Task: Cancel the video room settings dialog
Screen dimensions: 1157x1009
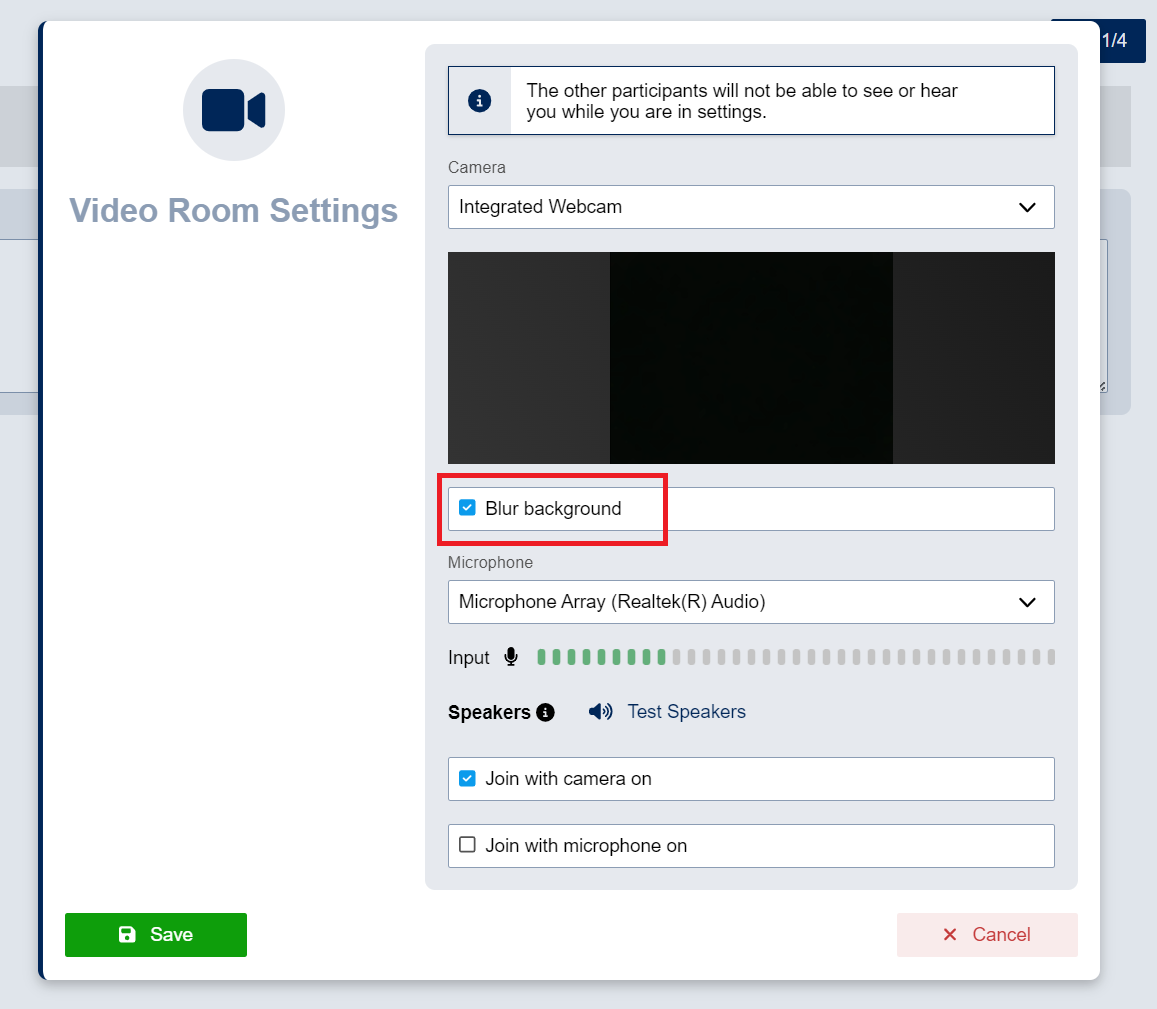Action: tap(987, 934)
